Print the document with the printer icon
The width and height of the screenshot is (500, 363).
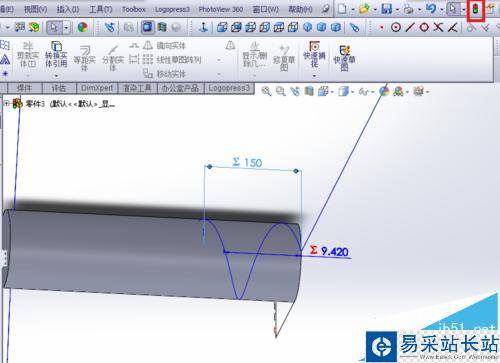[x=408, y=9]
